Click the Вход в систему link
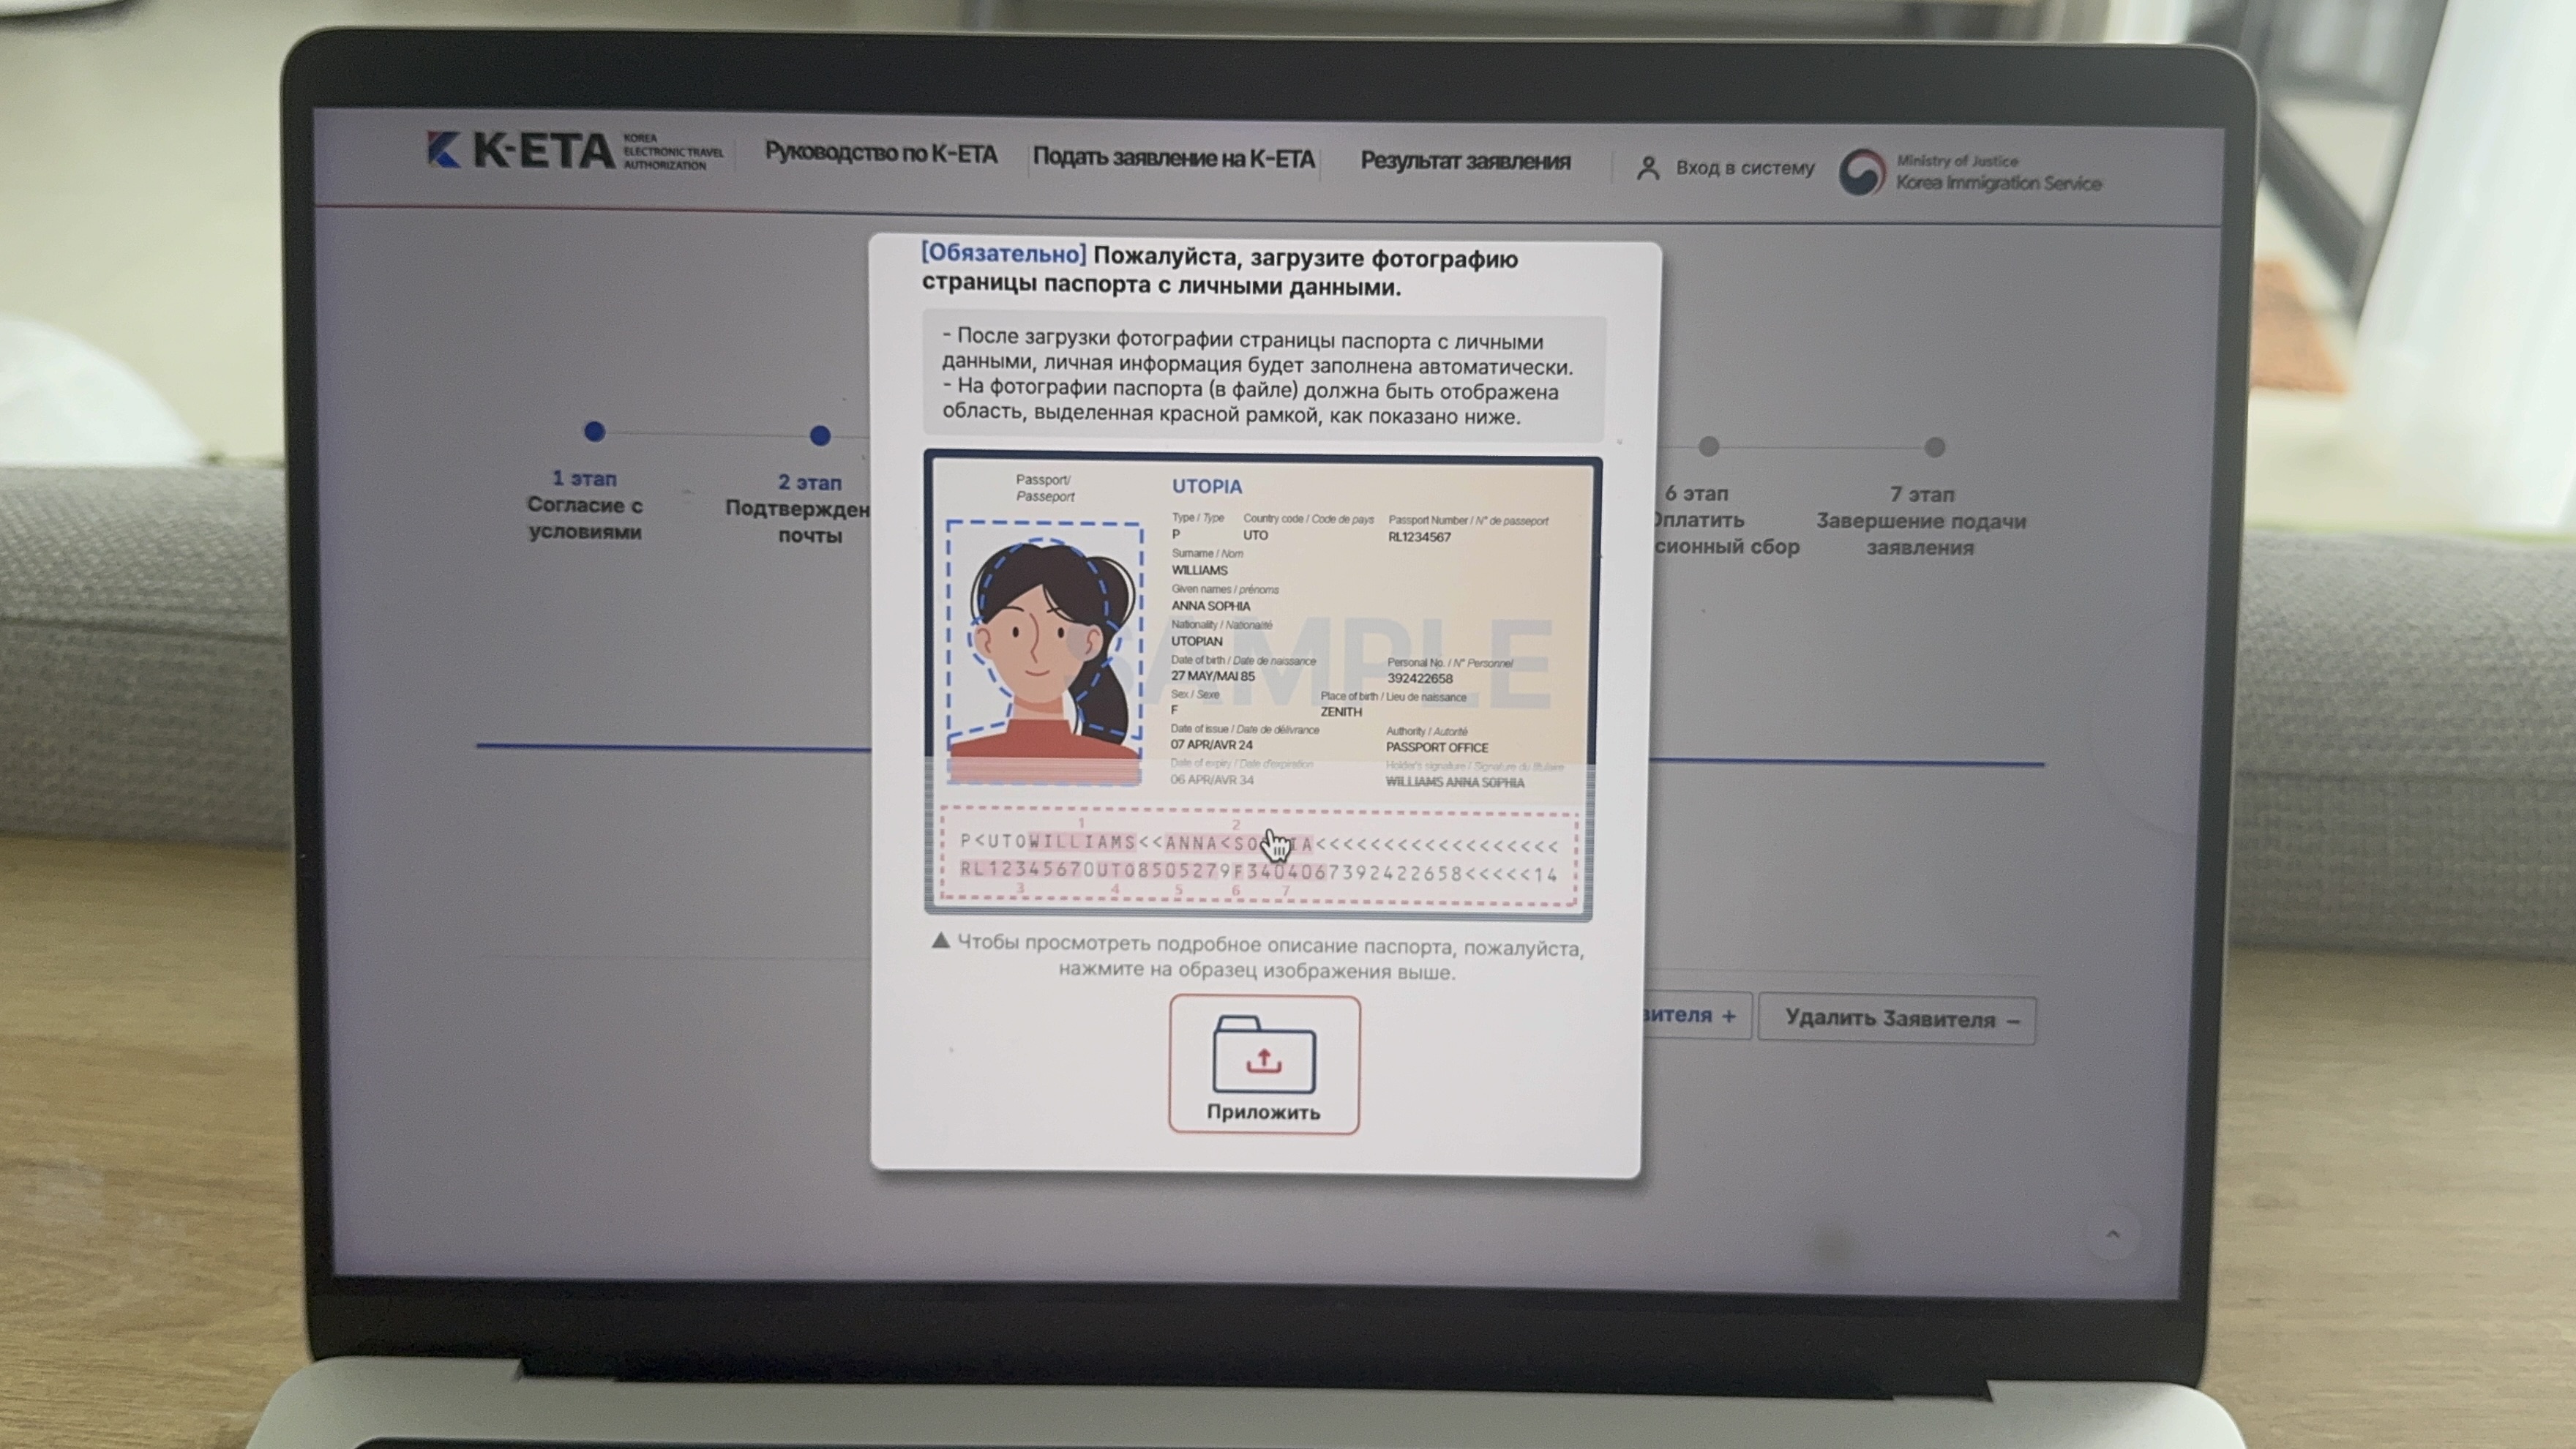Viewport: 2576px width, 1449px height. click(1745, 168)
